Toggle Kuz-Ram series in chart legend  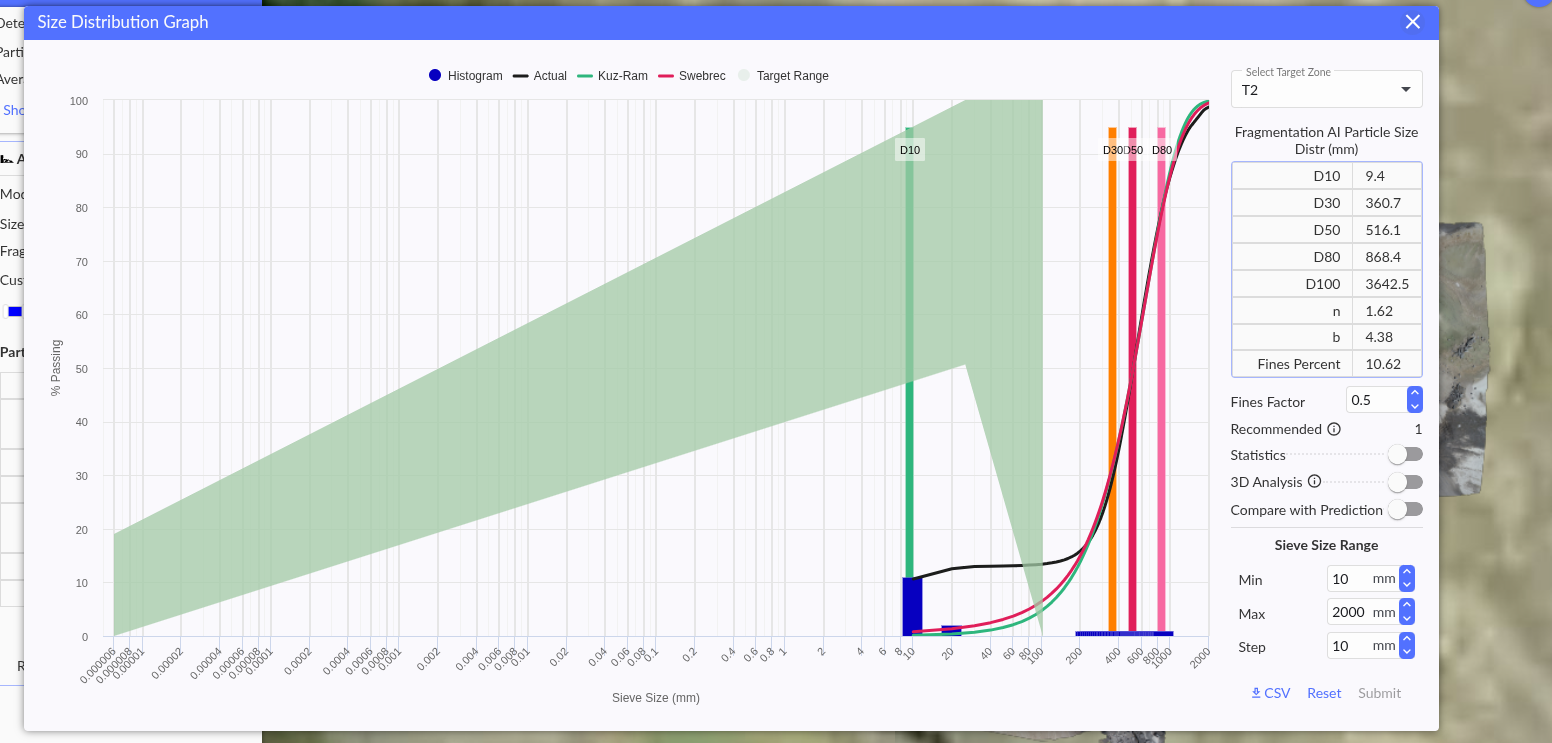click(x=612, y=76)
